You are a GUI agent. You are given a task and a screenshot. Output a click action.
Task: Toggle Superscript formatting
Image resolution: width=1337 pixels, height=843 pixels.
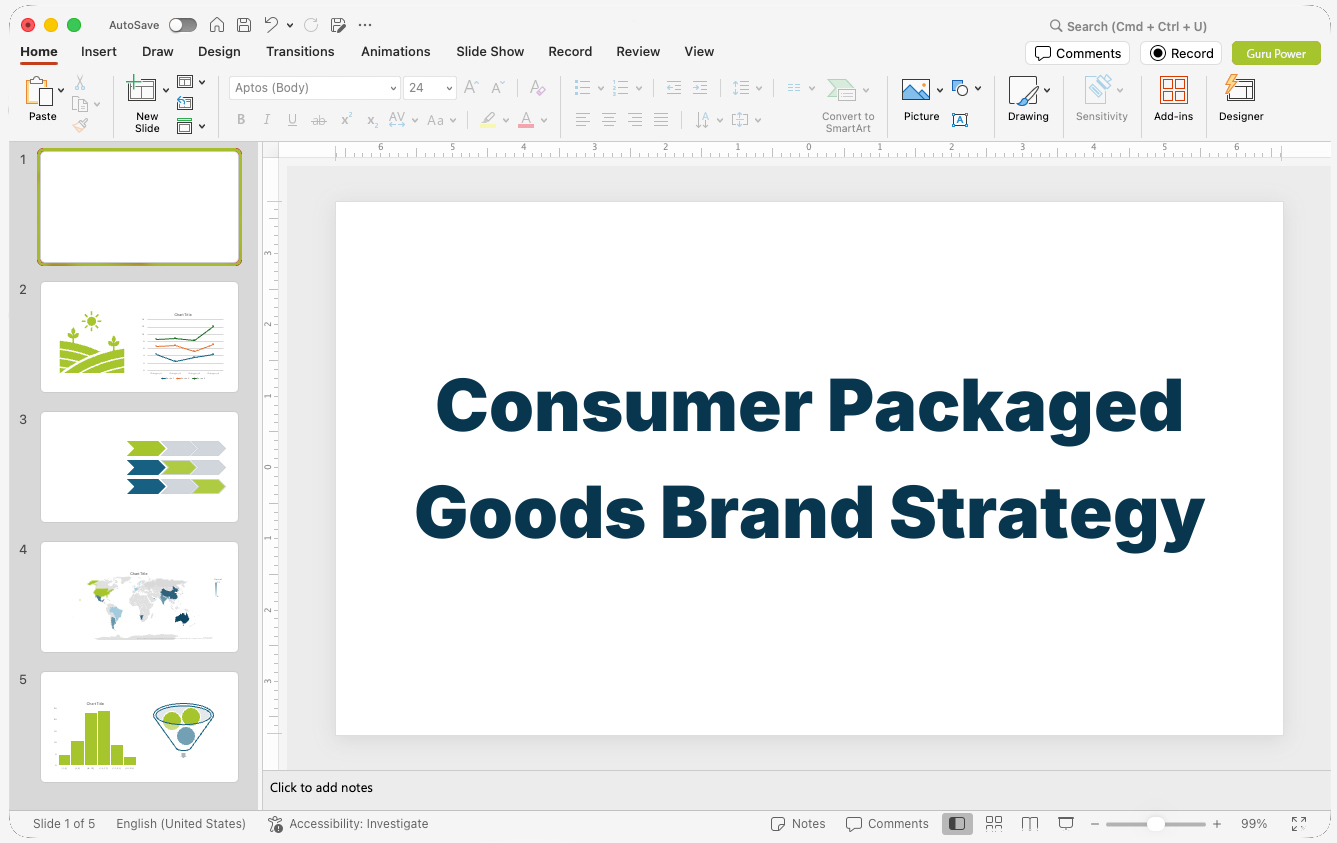346,120
